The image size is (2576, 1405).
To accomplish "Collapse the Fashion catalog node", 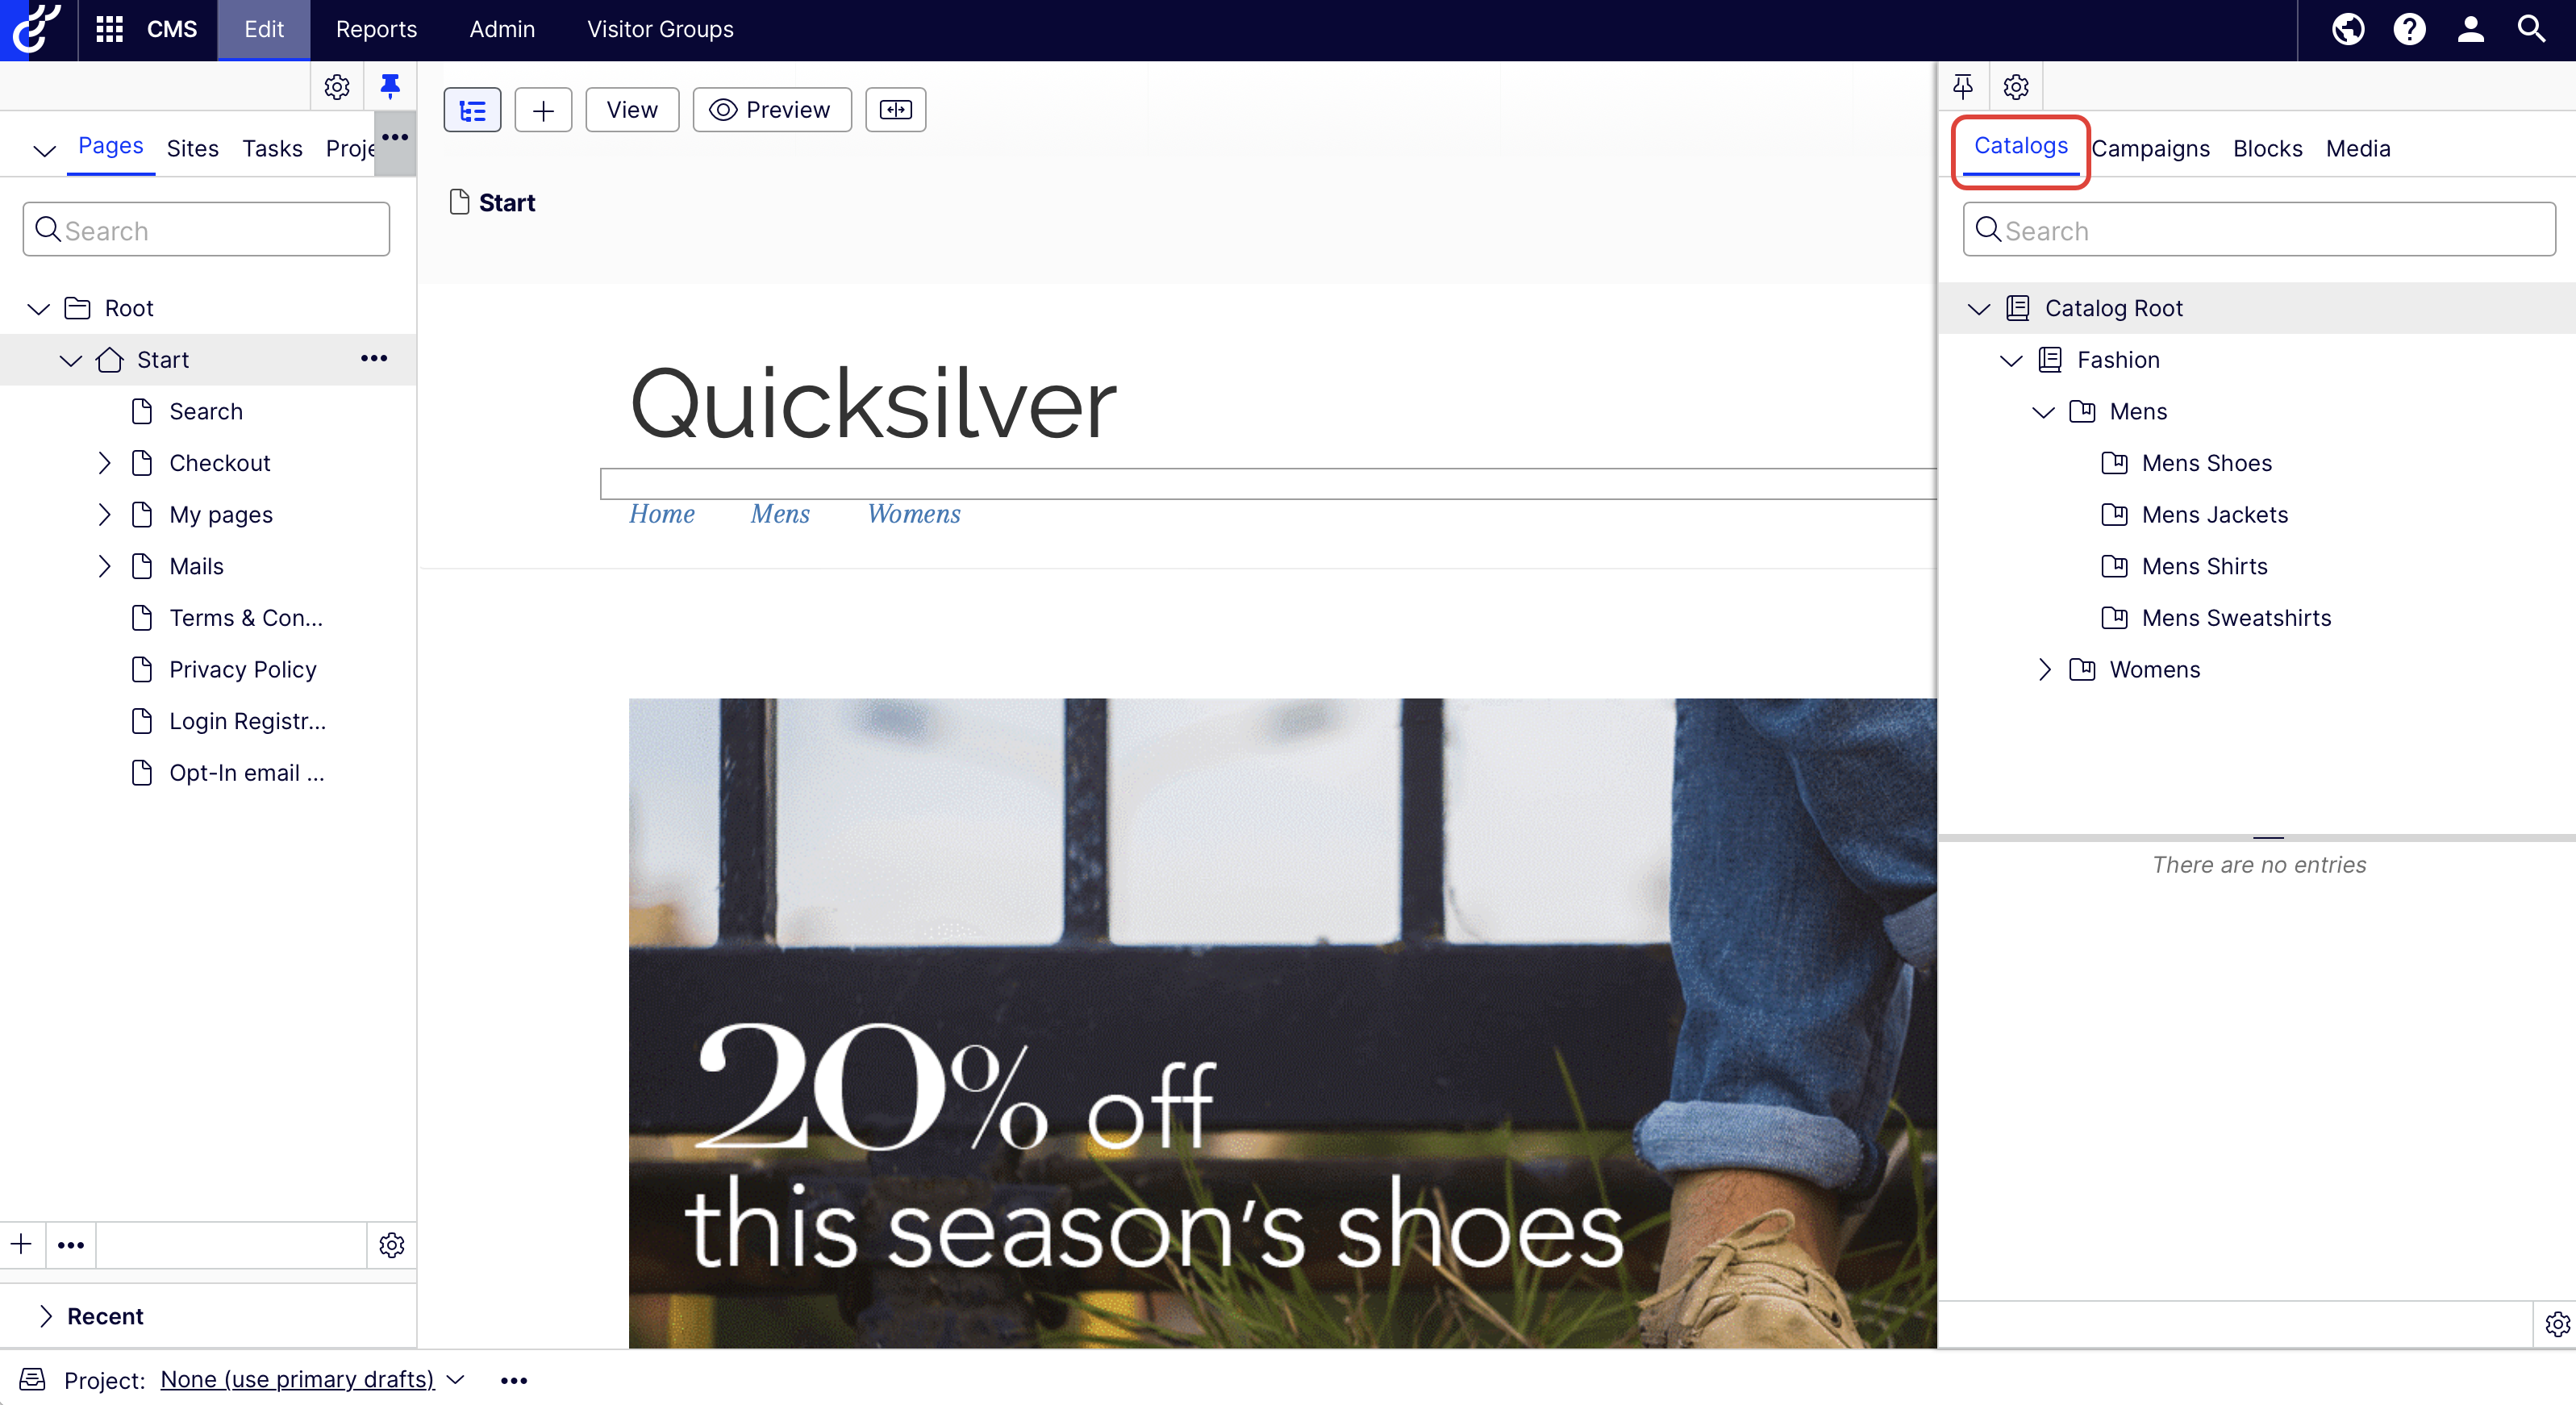I will 2011,360.
